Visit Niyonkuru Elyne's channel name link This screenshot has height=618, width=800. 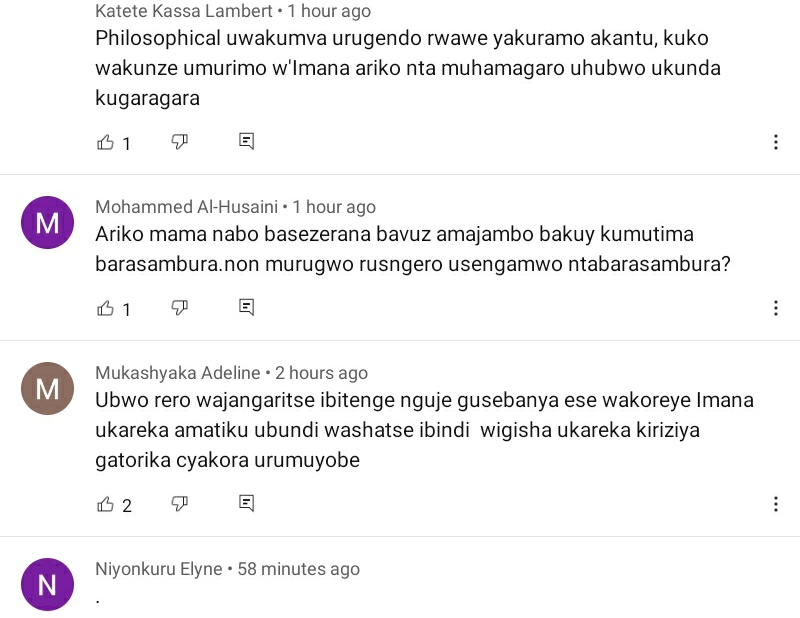[x=159, y=569]
